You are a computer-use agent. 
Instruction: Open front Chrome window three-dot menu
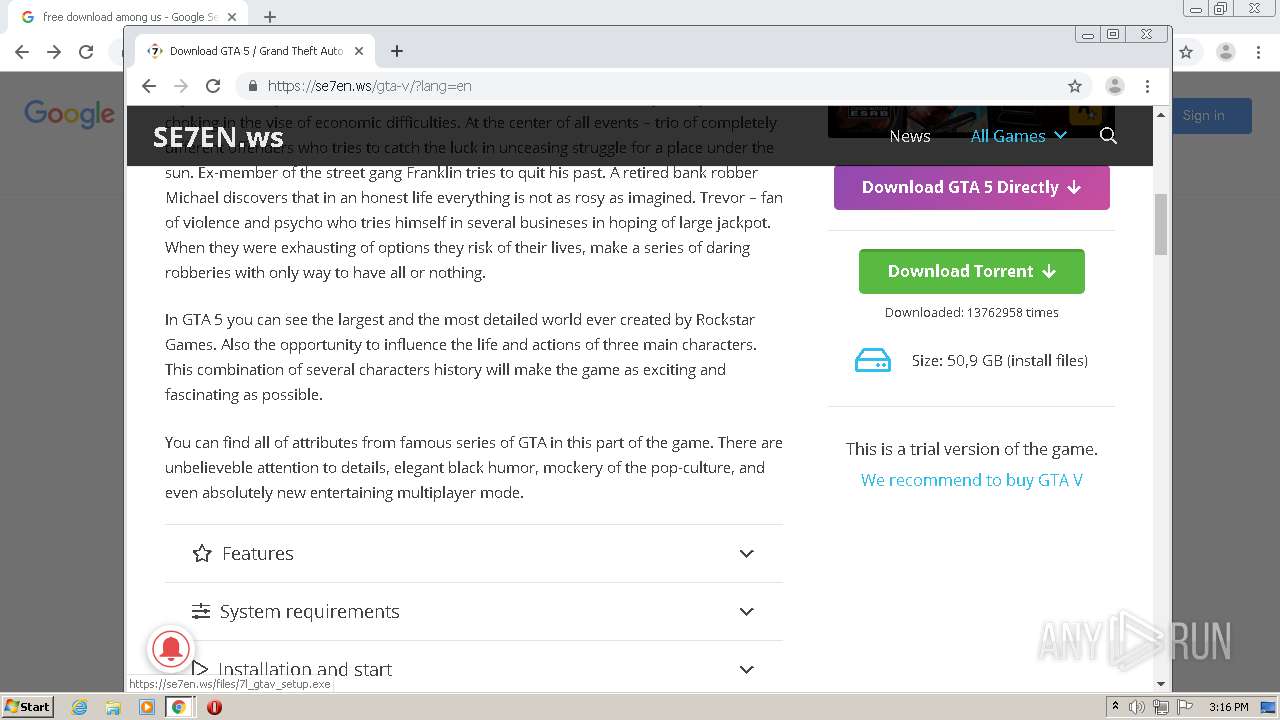coord(1147,86)
